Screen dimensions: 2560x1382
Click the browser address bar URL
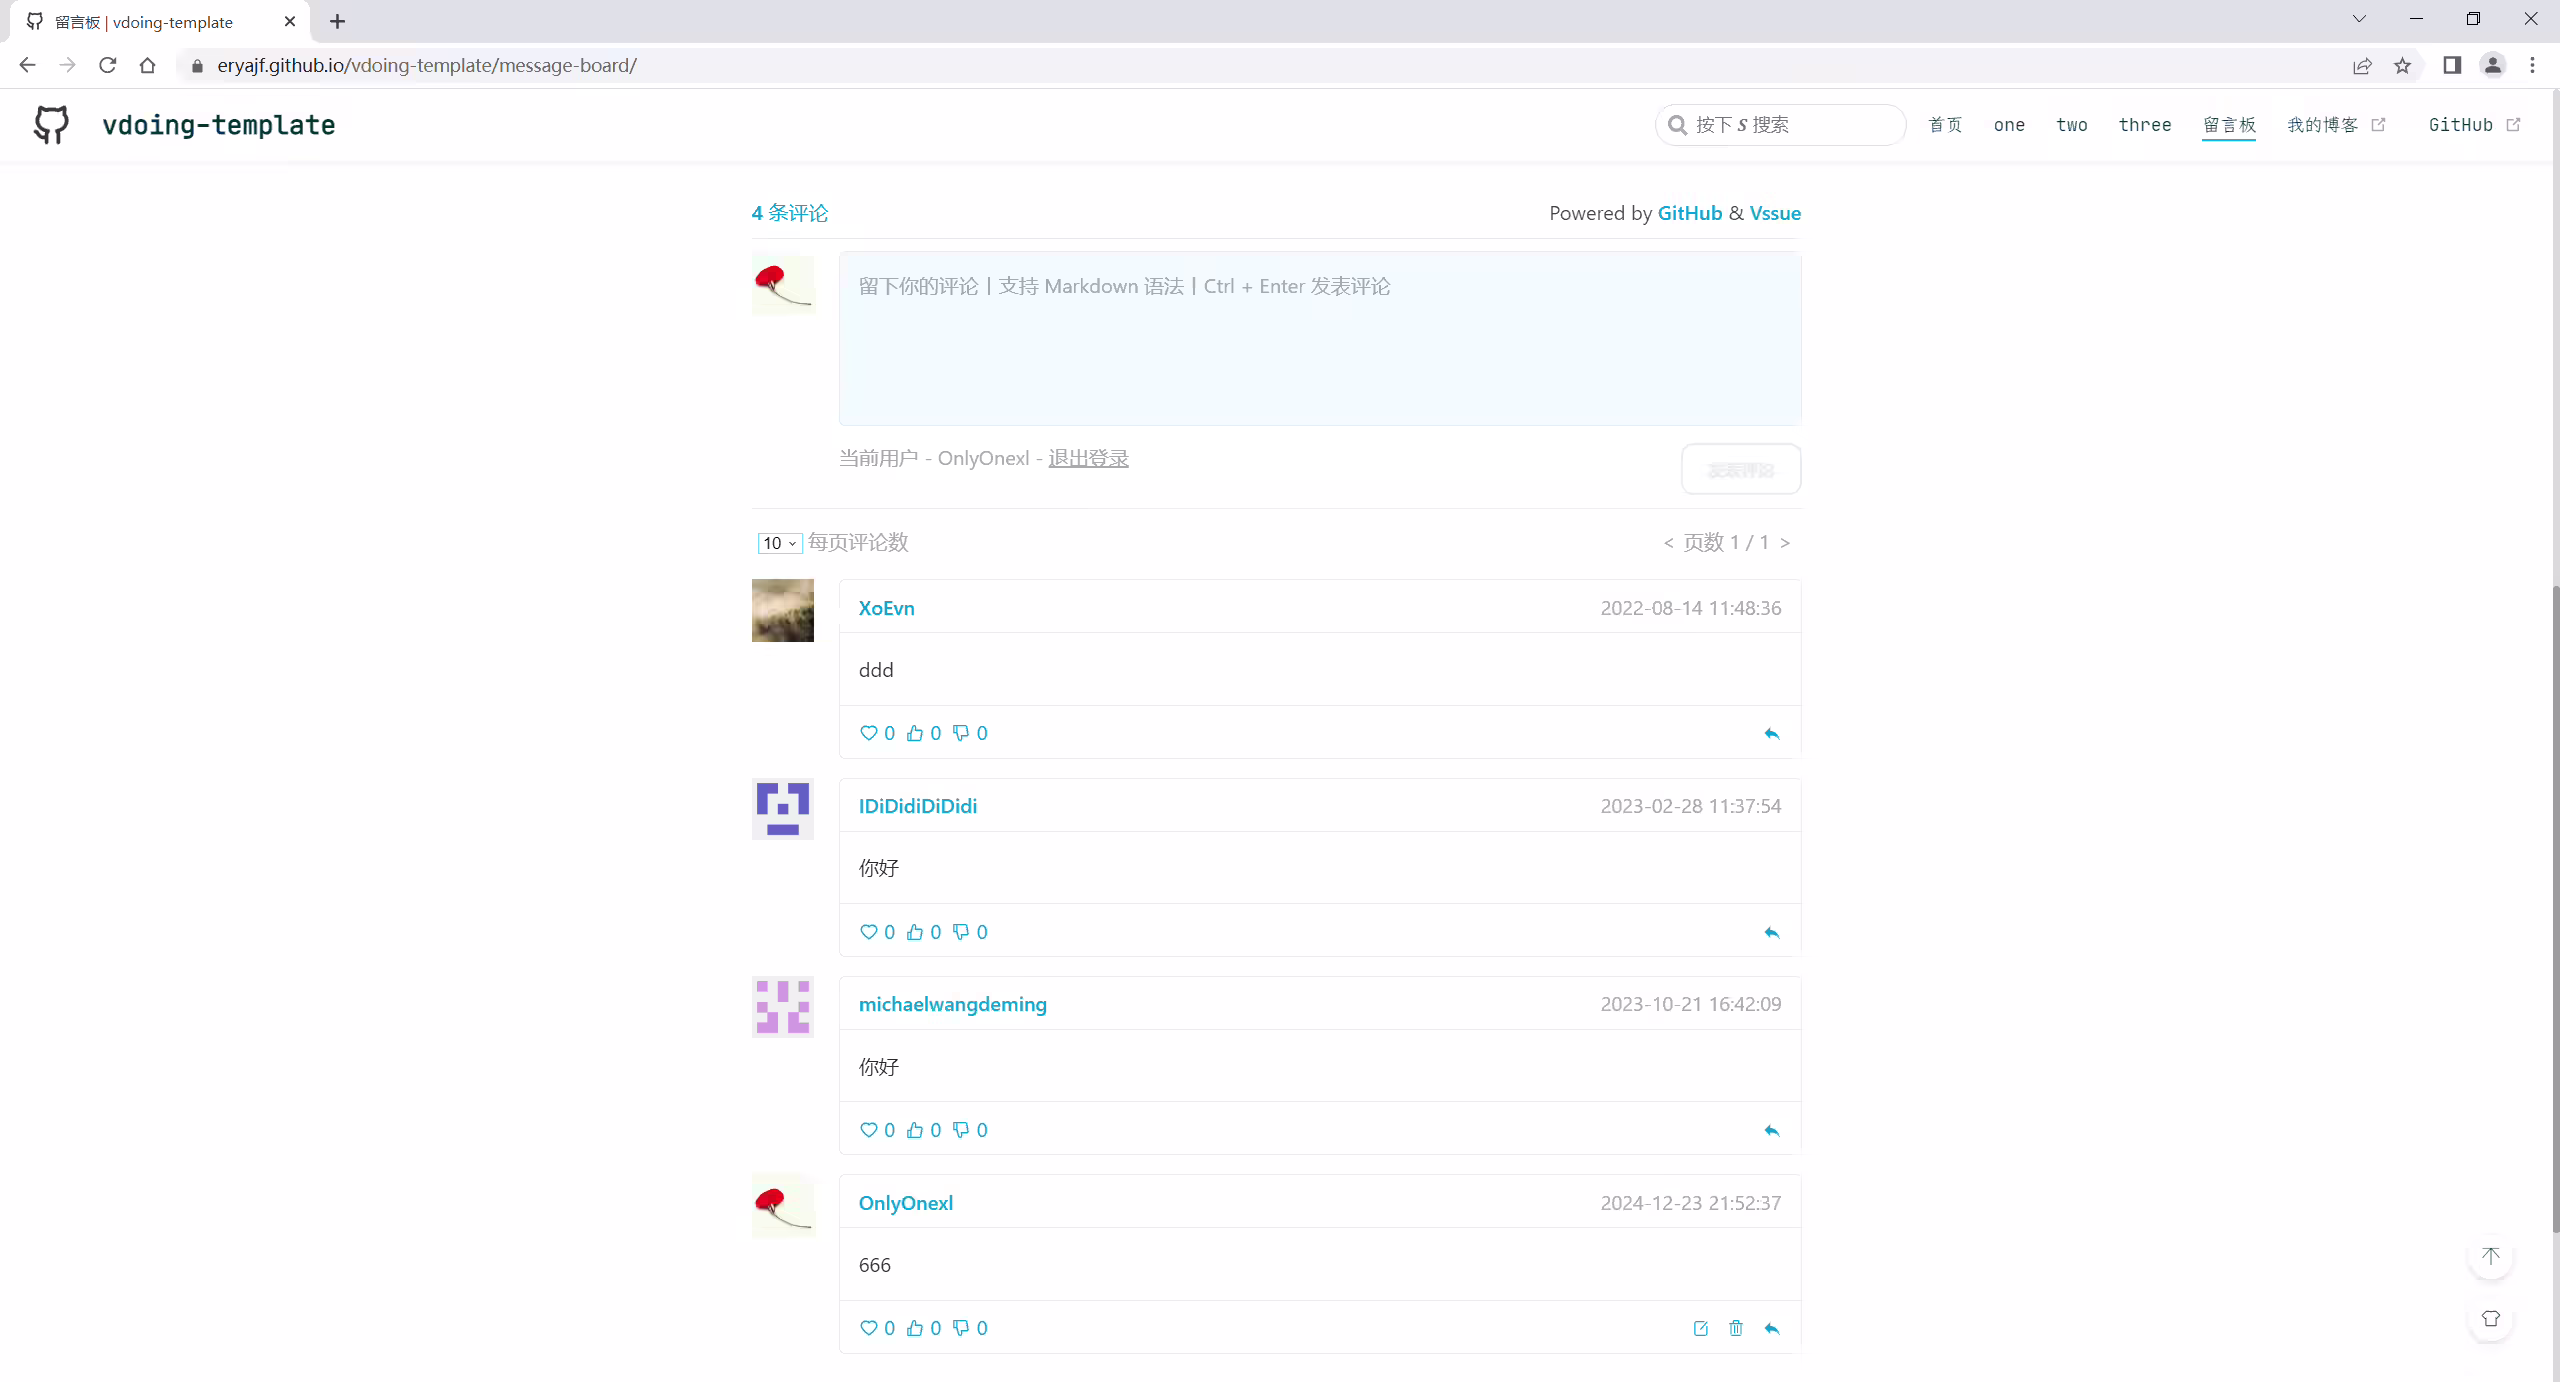pos(427,65)
